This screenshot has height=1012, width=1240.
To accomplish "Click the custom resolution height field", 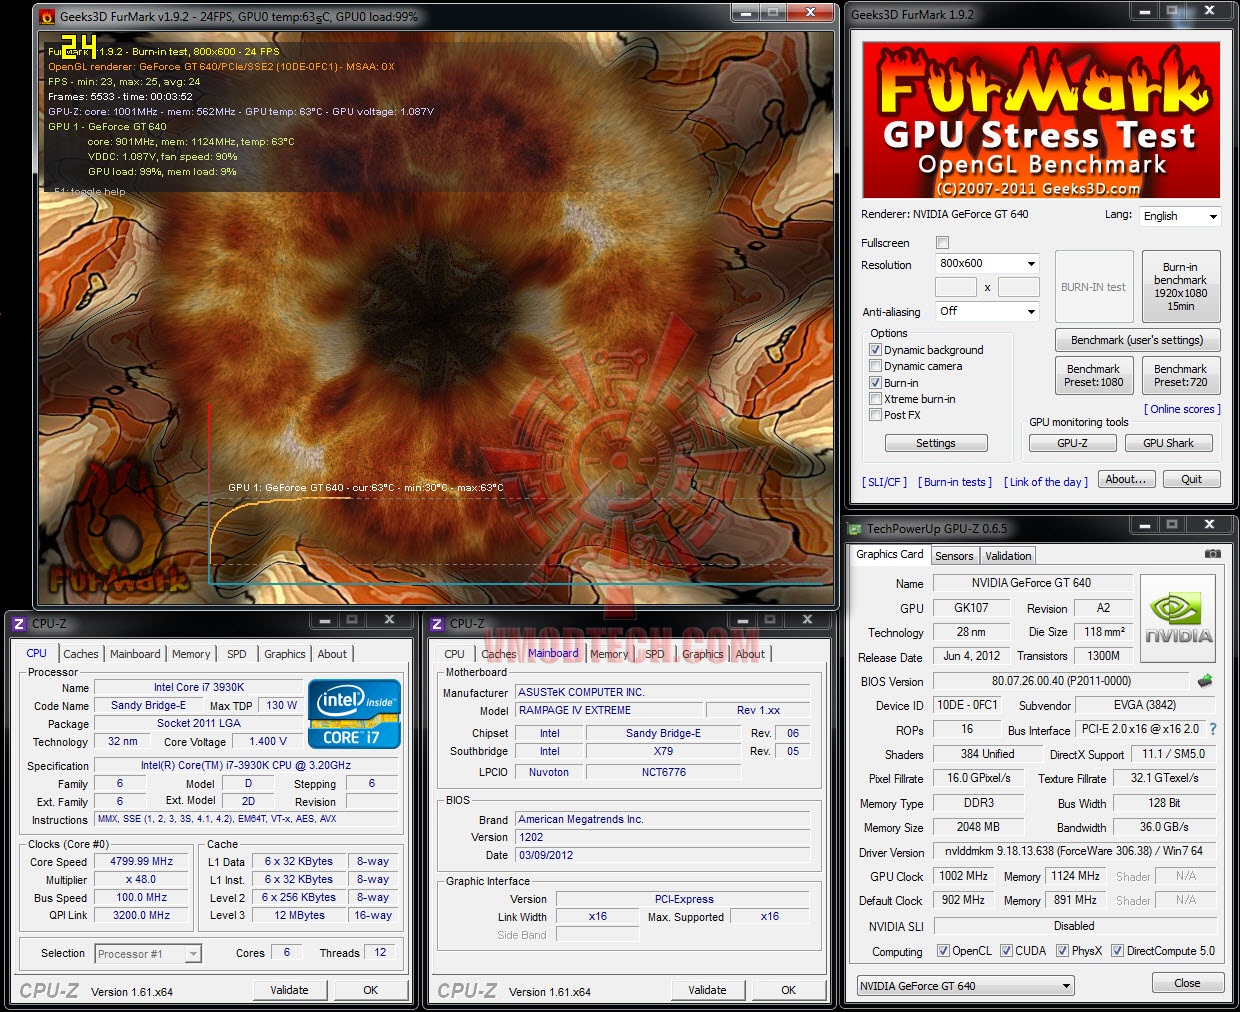I will pos(1019,287).
